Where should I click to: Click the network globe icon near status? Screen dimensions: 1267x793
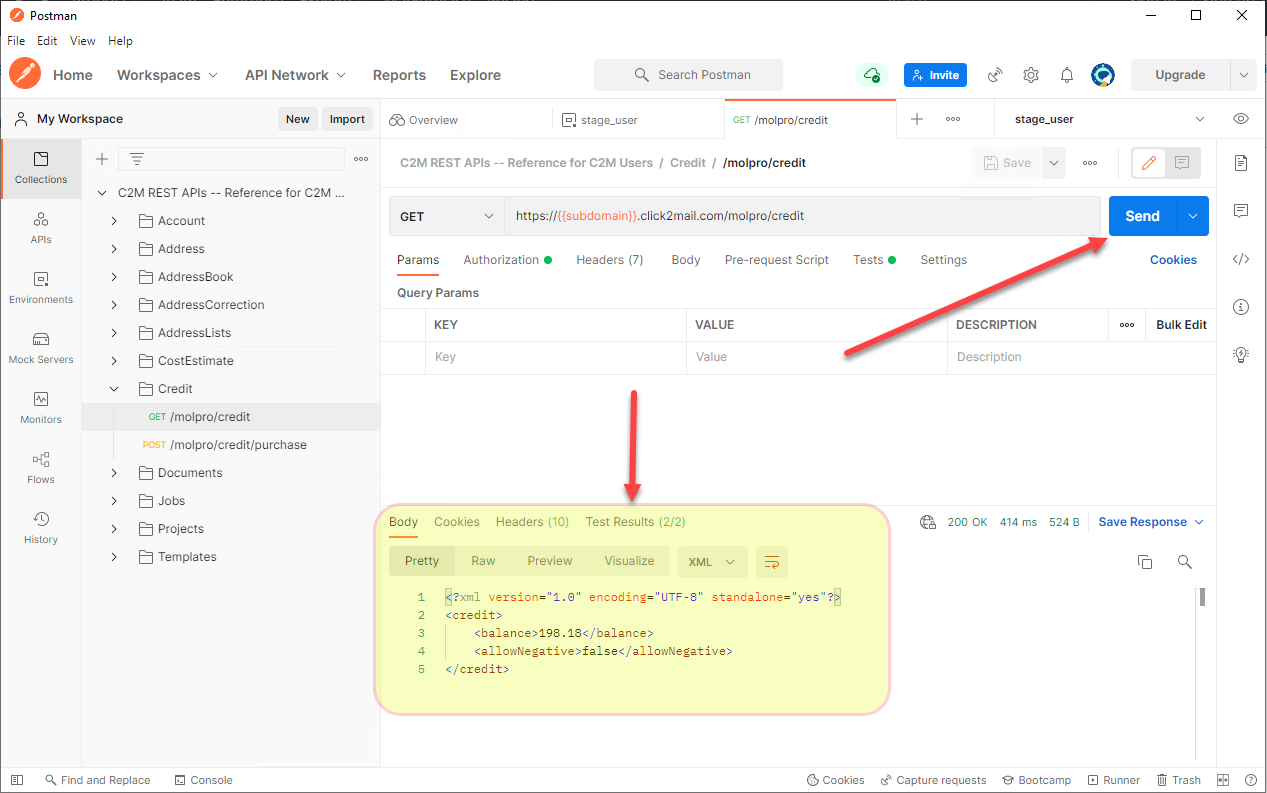928,522
